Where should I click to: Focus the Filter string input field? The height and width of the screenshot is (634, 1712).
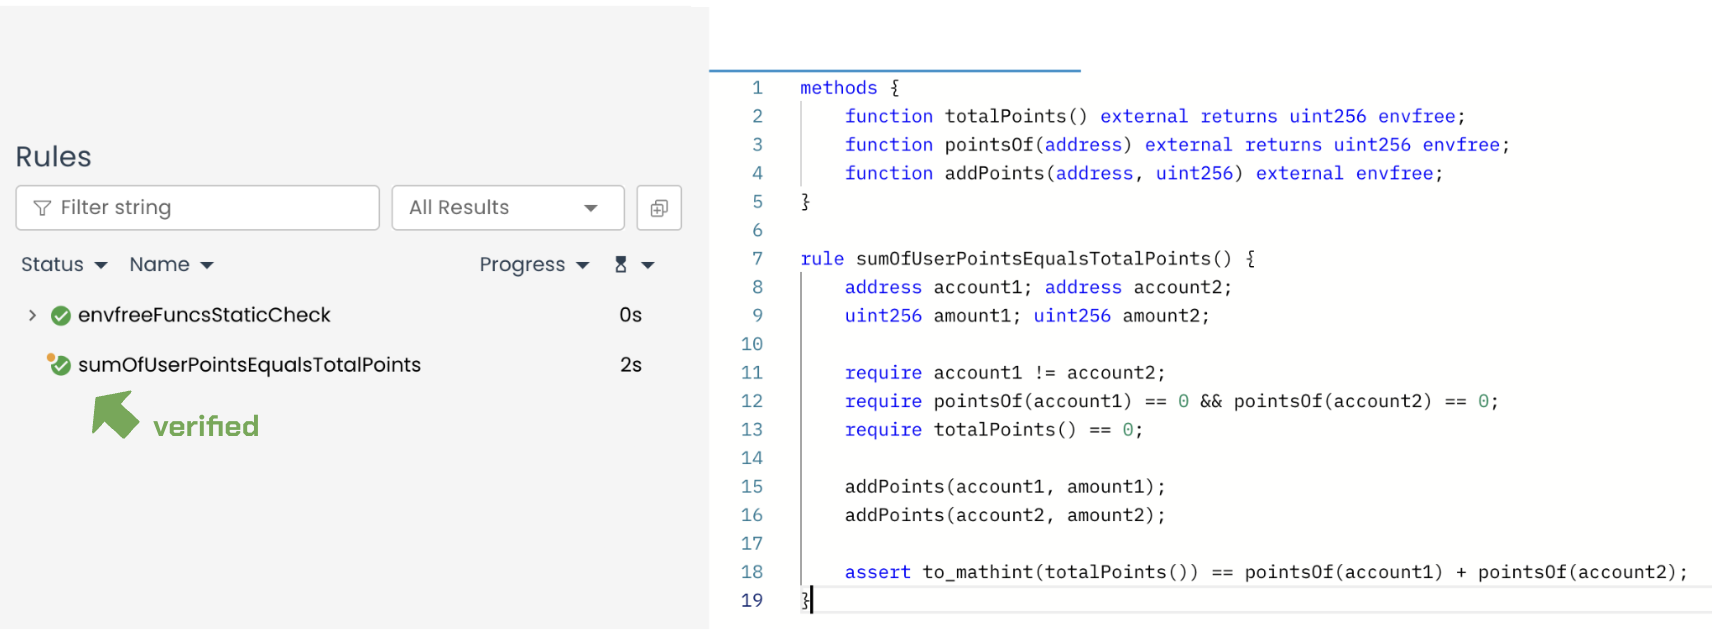click(x=210, y=208)
